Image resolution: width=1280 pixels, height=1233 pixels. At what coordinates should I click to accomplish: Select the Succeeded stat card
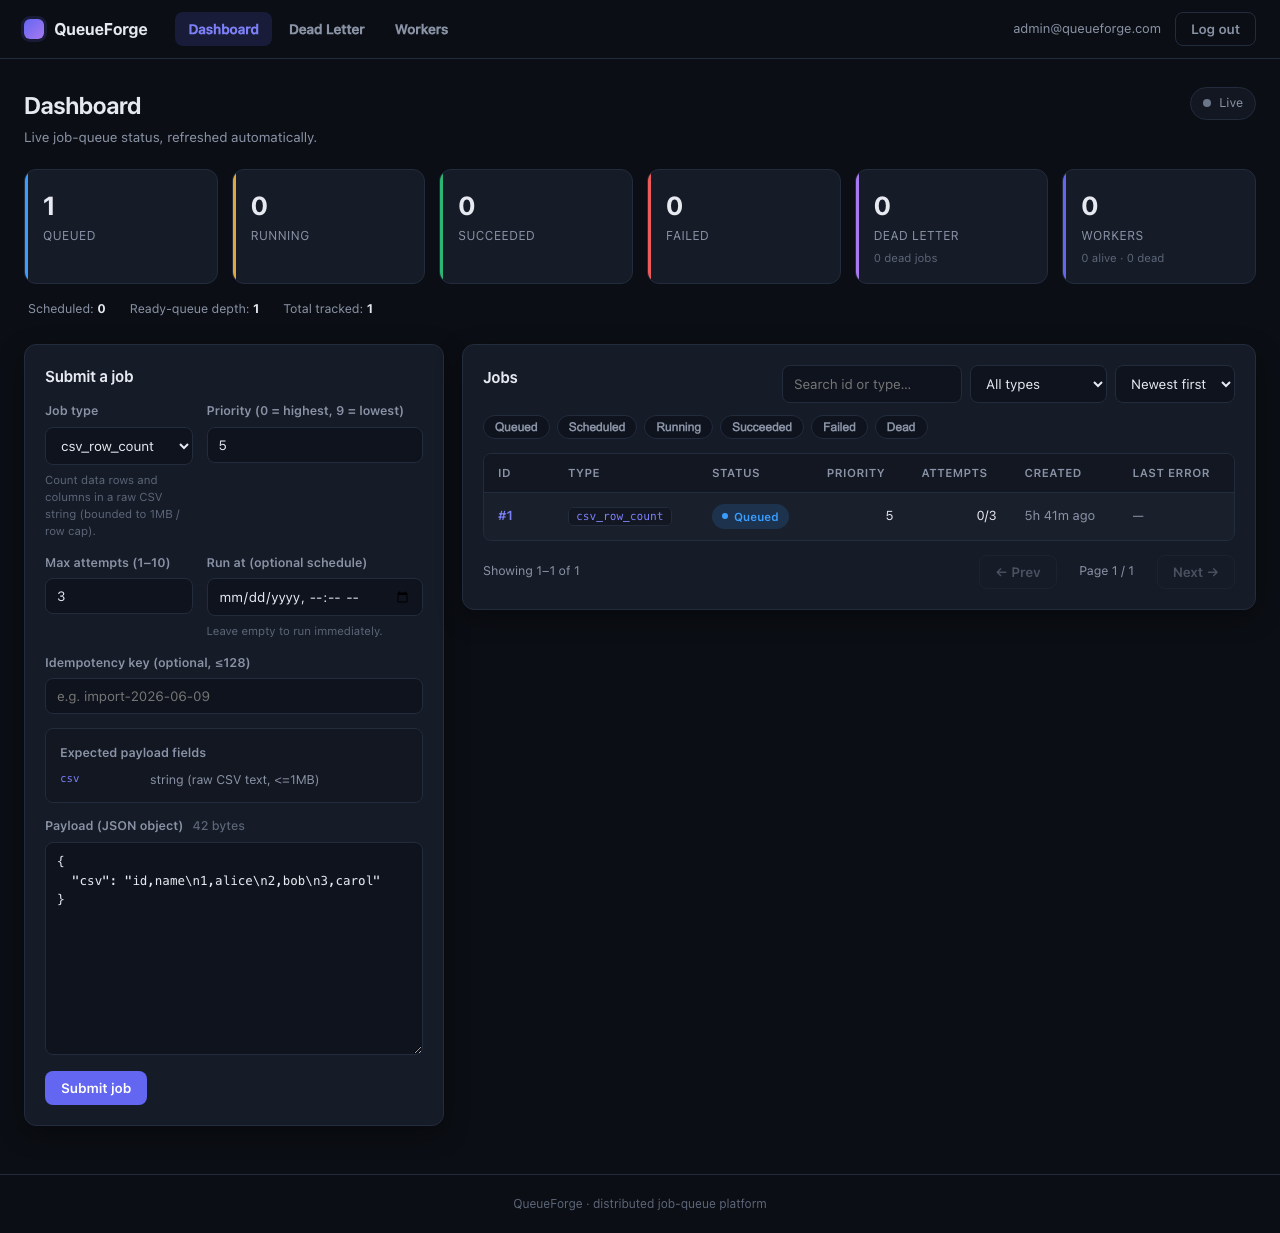point(536,226)
